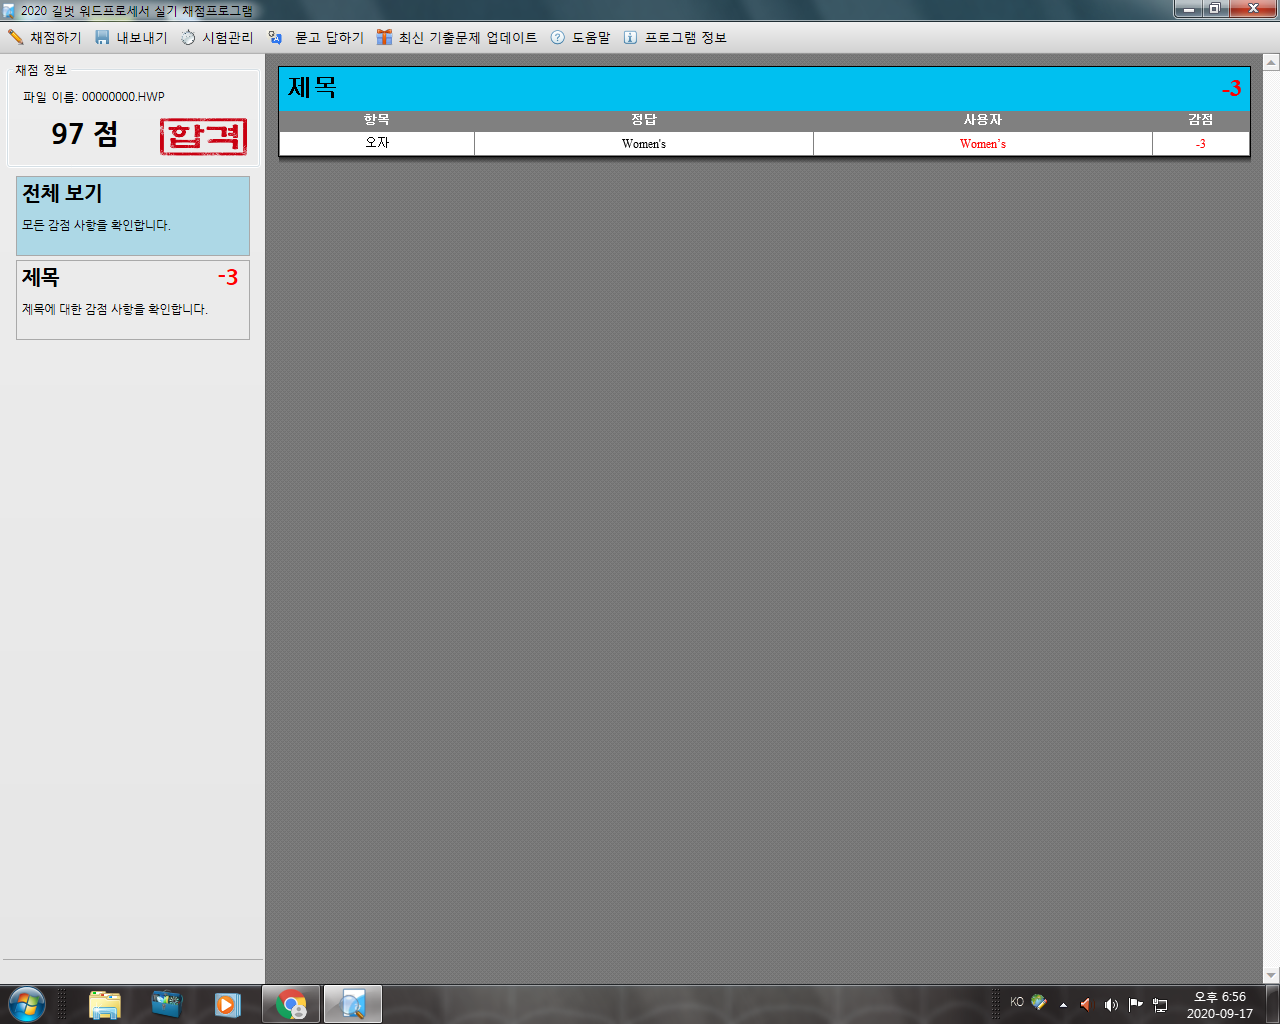
Task: Click the 묻고 답하기 toolbar icon
Action: [275, 37]
